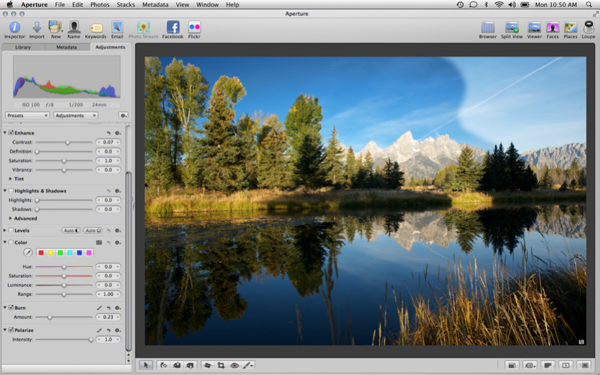Select the blue color swatch
This screenshot has width=600, height=375.
[x=79, y=253]
